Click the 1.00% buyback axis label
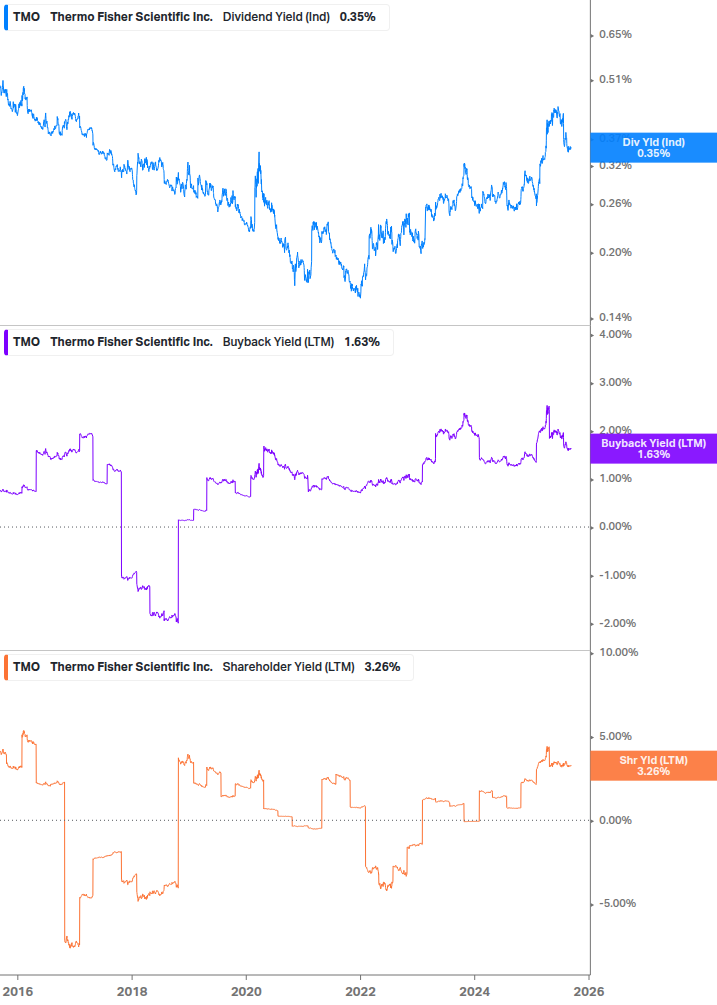This screenshot has width=717, height=1005. point(615,479)
